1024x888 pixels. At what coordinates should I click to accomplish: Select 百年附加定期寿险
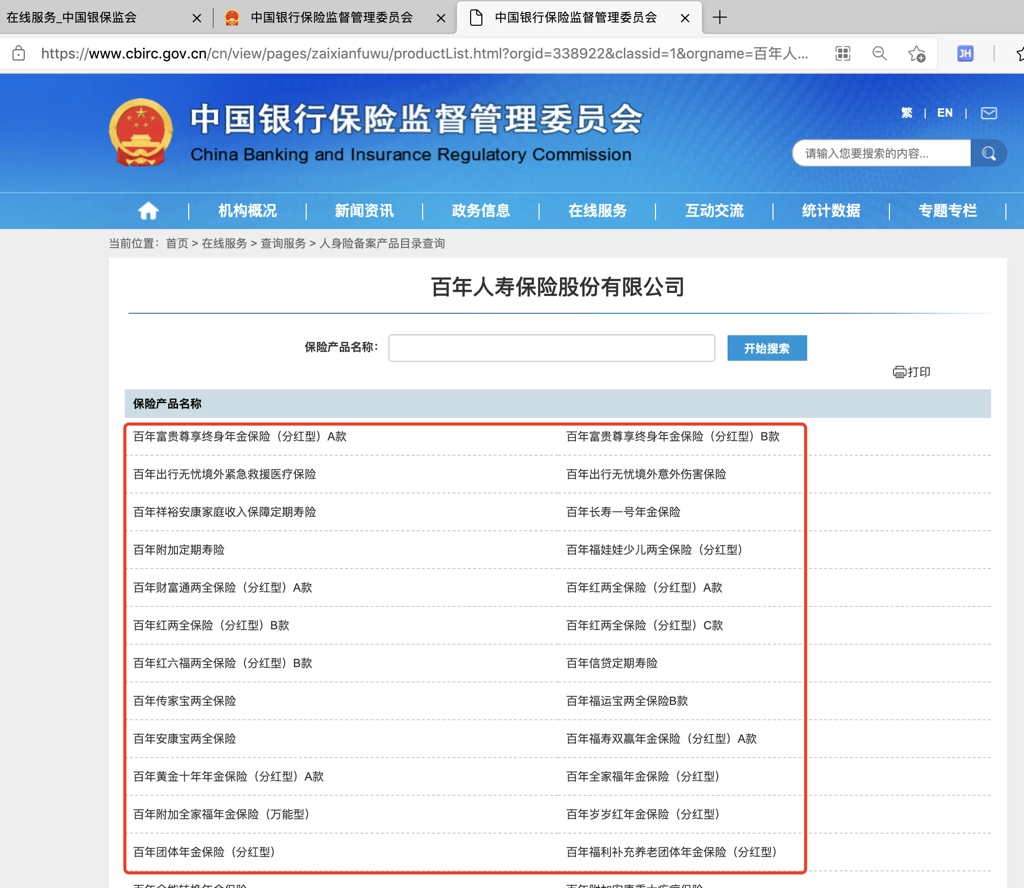[179, 550]
